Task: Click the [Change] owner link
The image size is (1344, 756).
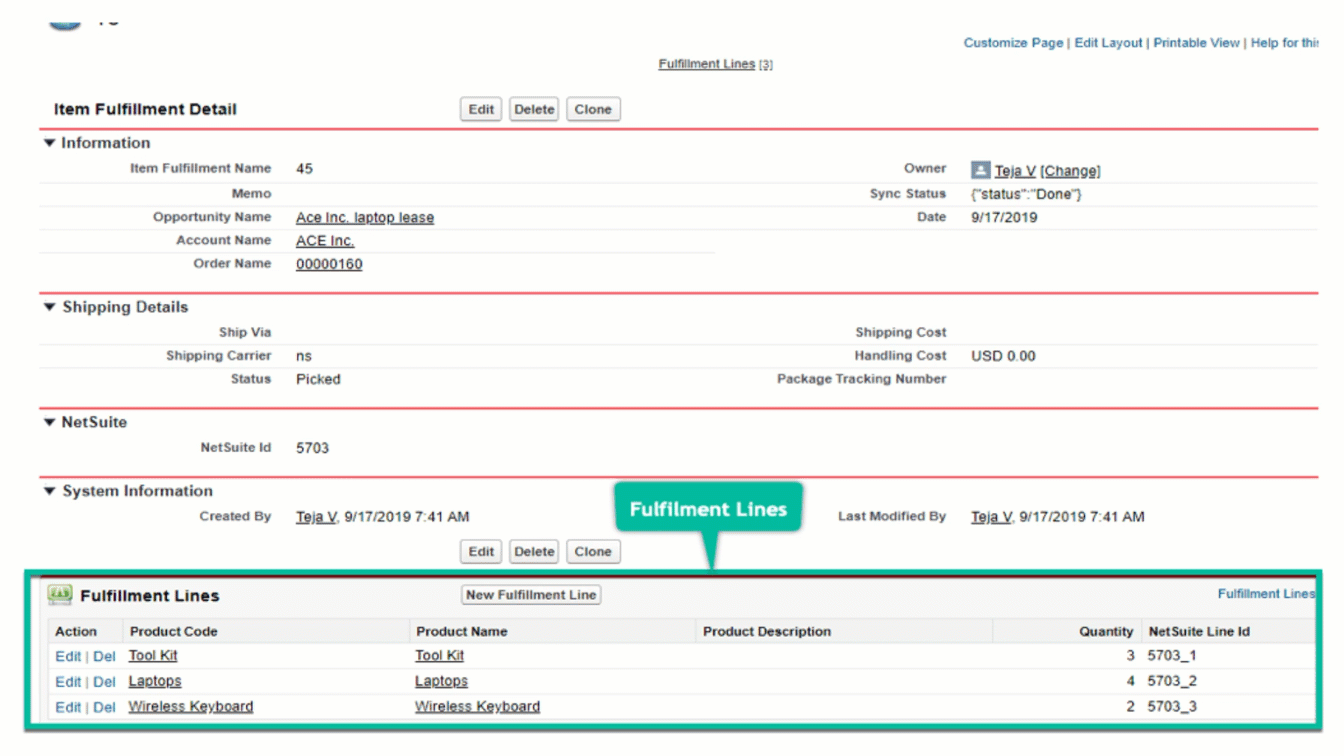Action: pyautogui.click(x=1070, y=171)
